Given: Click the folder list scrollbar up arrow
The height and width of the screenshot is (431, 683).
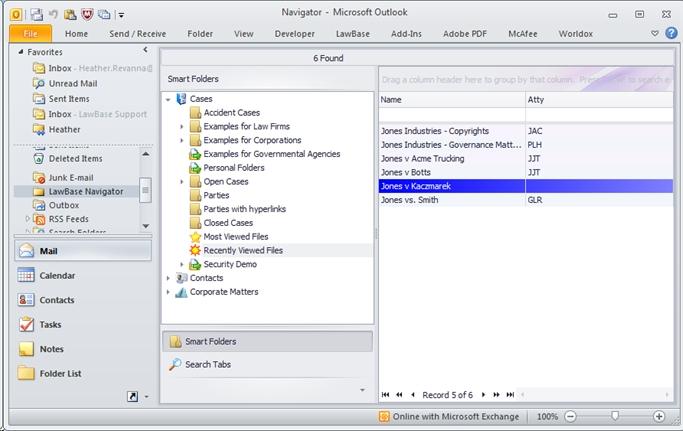Looking at the screenshot, I should click(145, 154).
